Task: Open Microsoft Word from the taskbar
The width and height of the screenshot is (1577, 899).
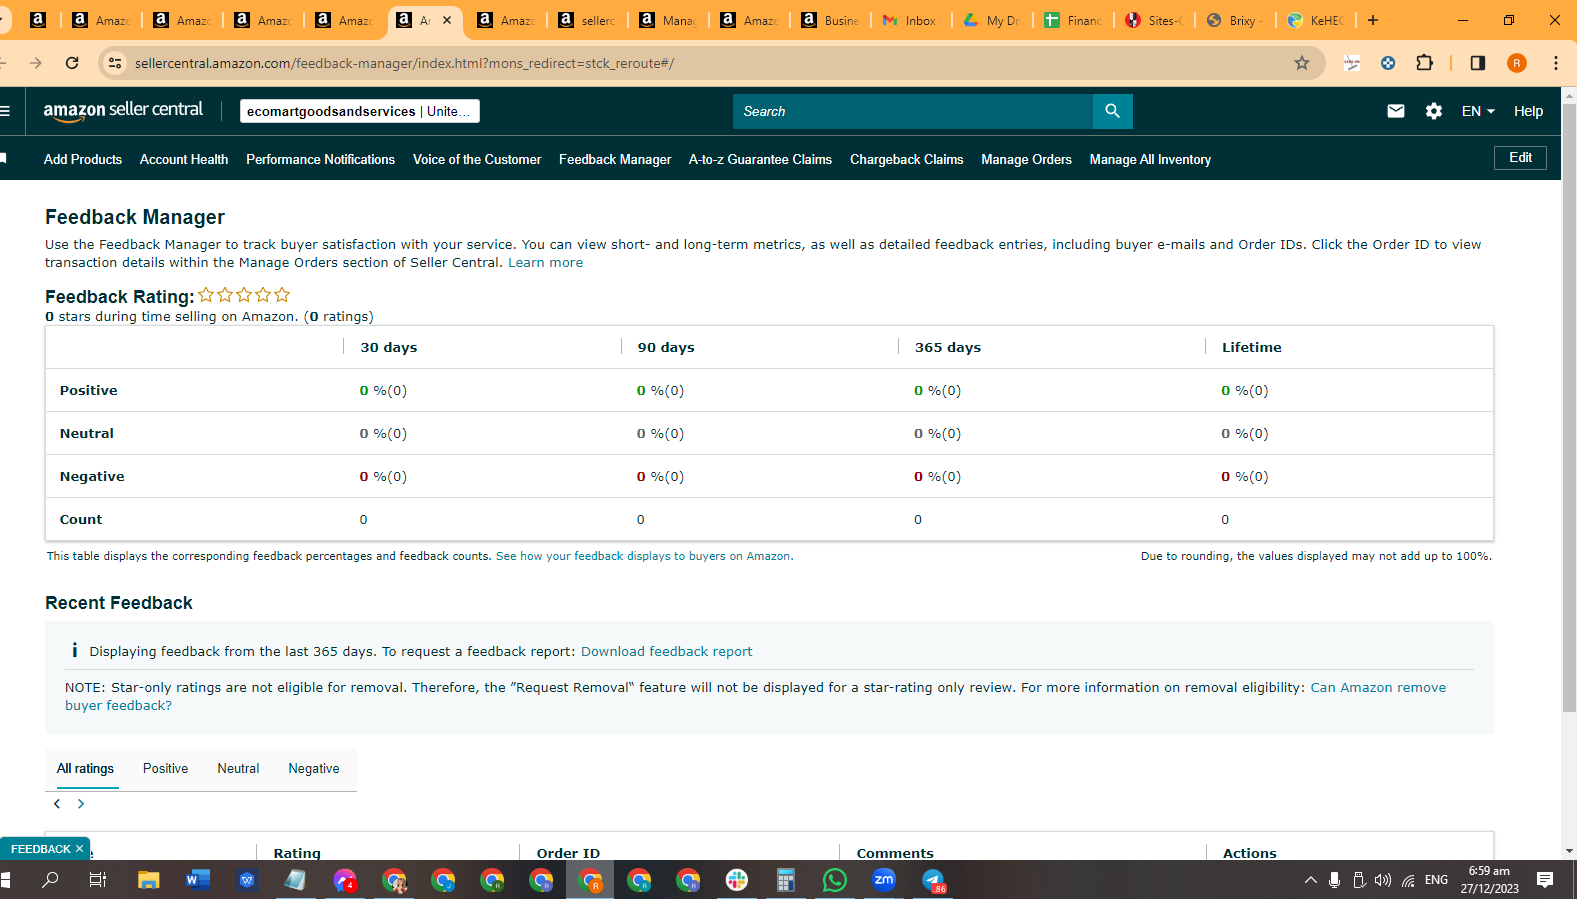Action: 197,880
